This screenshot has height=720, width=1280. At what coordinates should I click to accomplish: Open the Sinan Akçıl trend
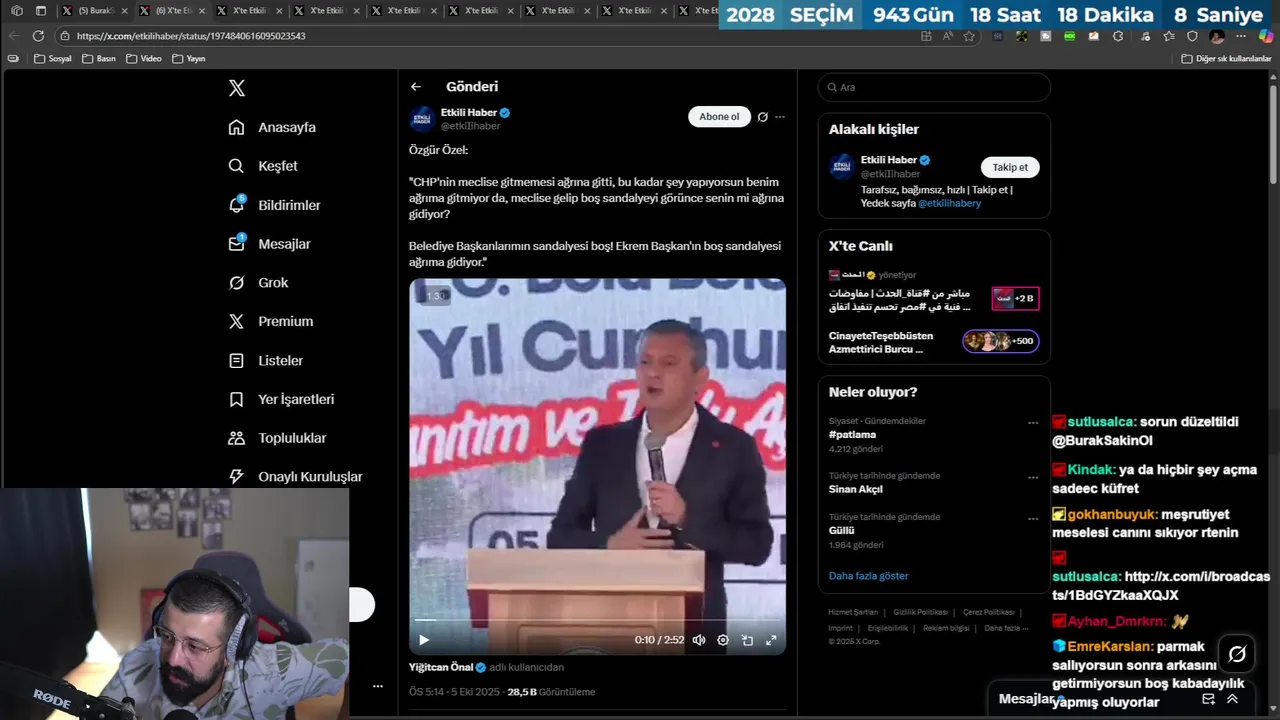click(855, 489)
